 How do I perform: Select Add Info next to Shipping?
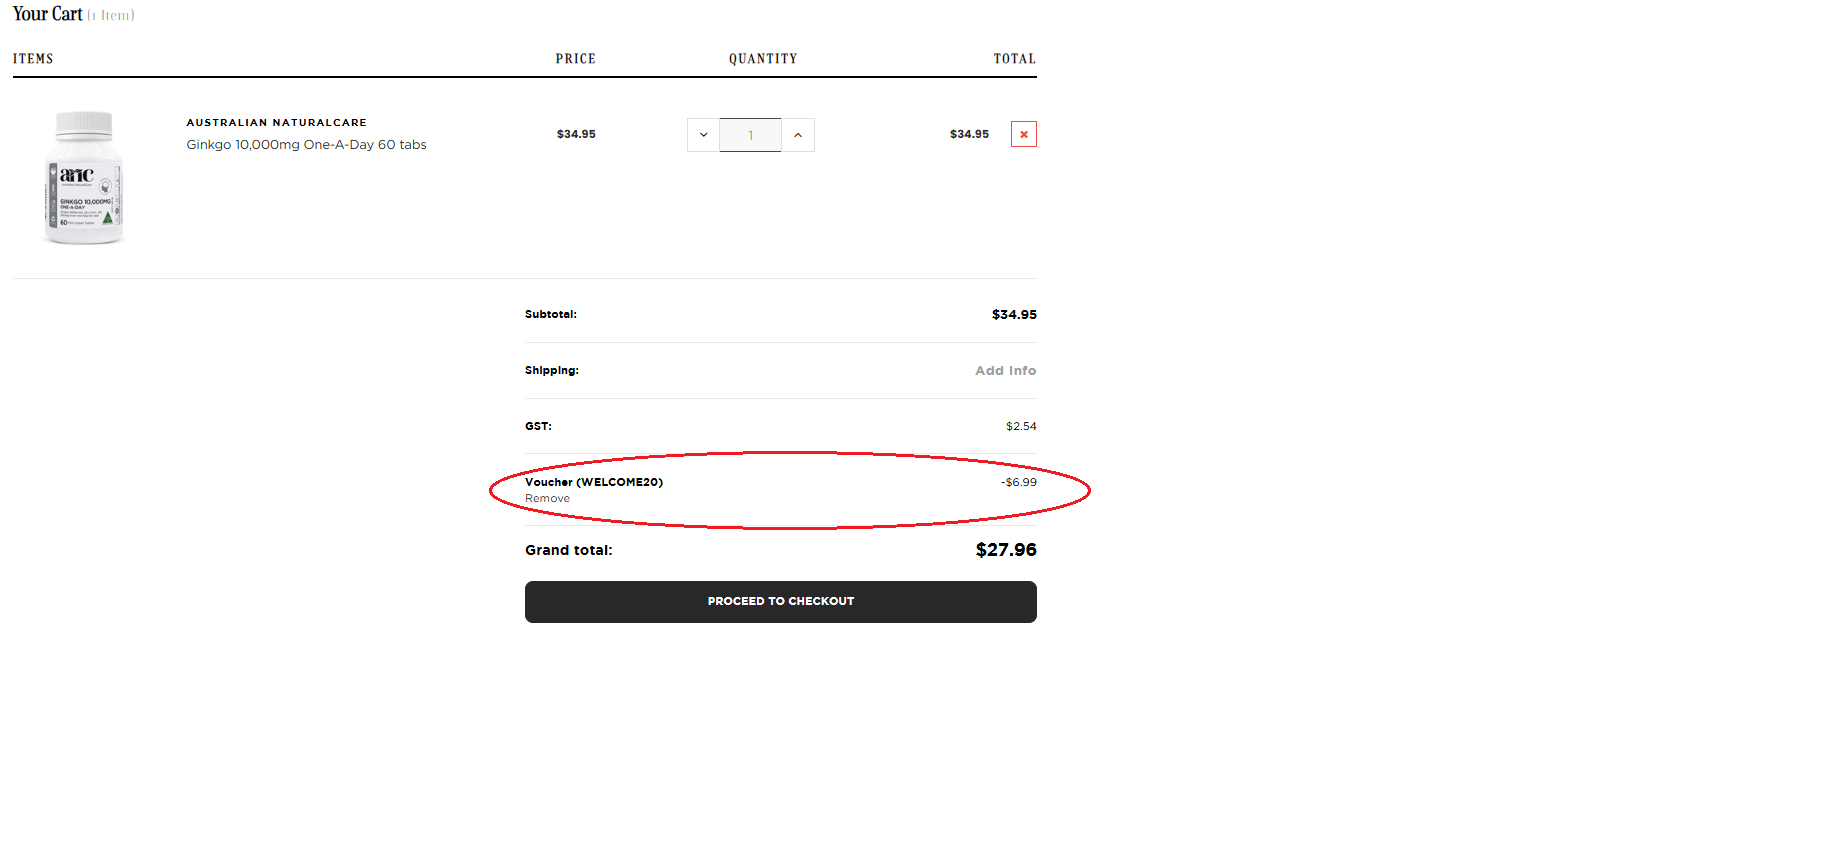point(1005,370)
